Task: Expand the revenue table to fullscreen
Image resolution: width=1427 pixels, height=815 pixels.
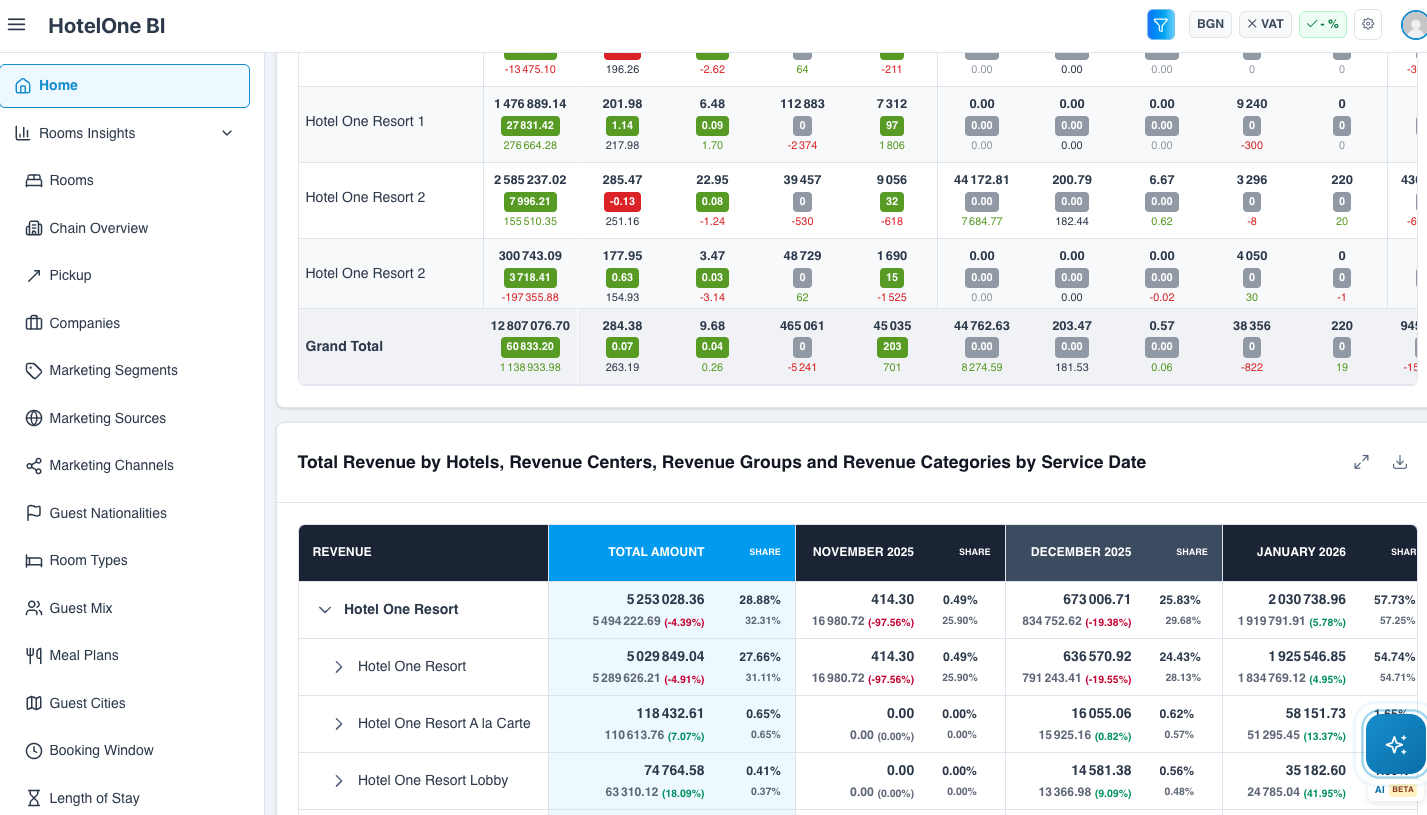Action: (x=1361, y=462)
